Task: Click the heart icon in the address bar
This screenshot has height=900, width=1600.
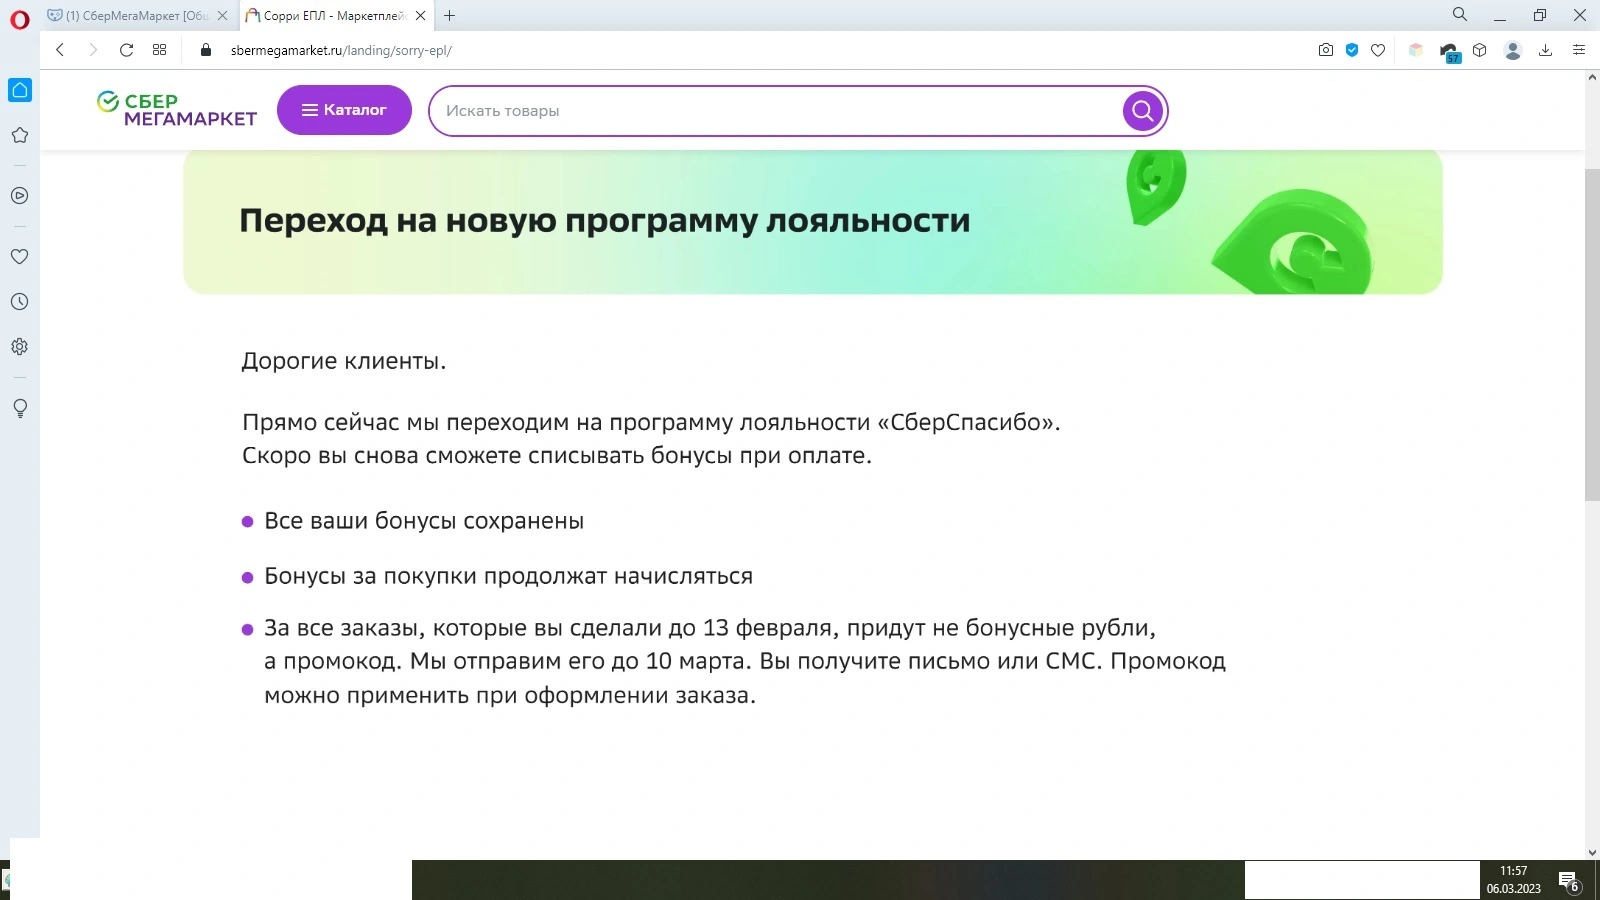Action: coord(1378,50)
